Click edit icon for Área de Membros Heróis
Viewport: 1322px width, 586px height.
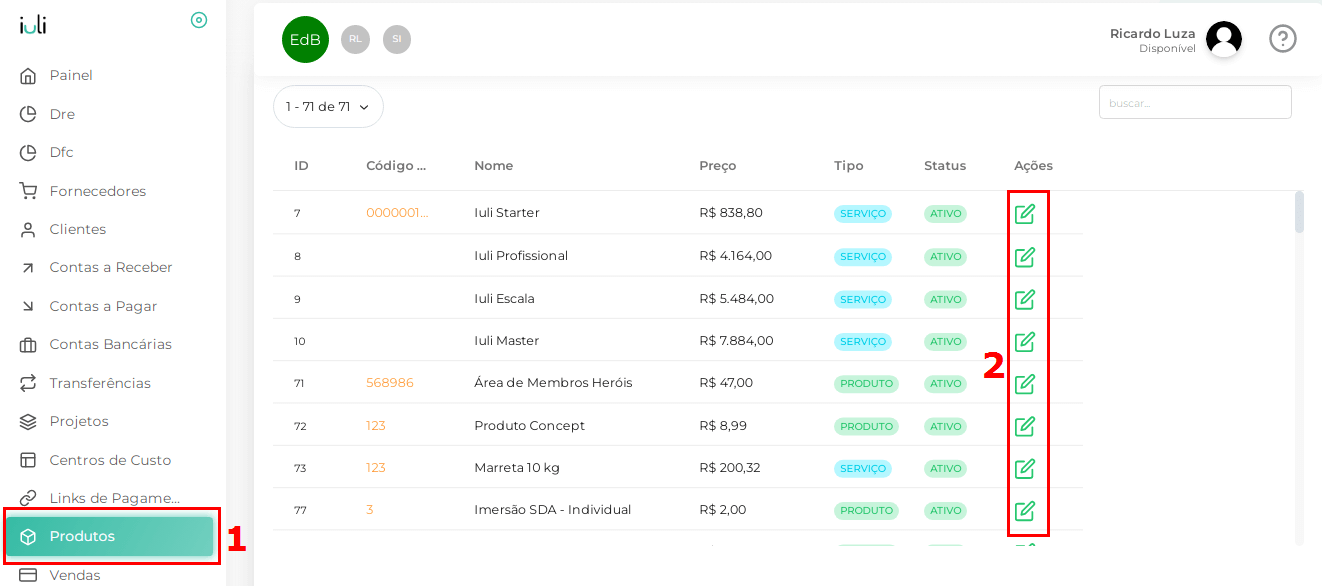coord(1025,384)
